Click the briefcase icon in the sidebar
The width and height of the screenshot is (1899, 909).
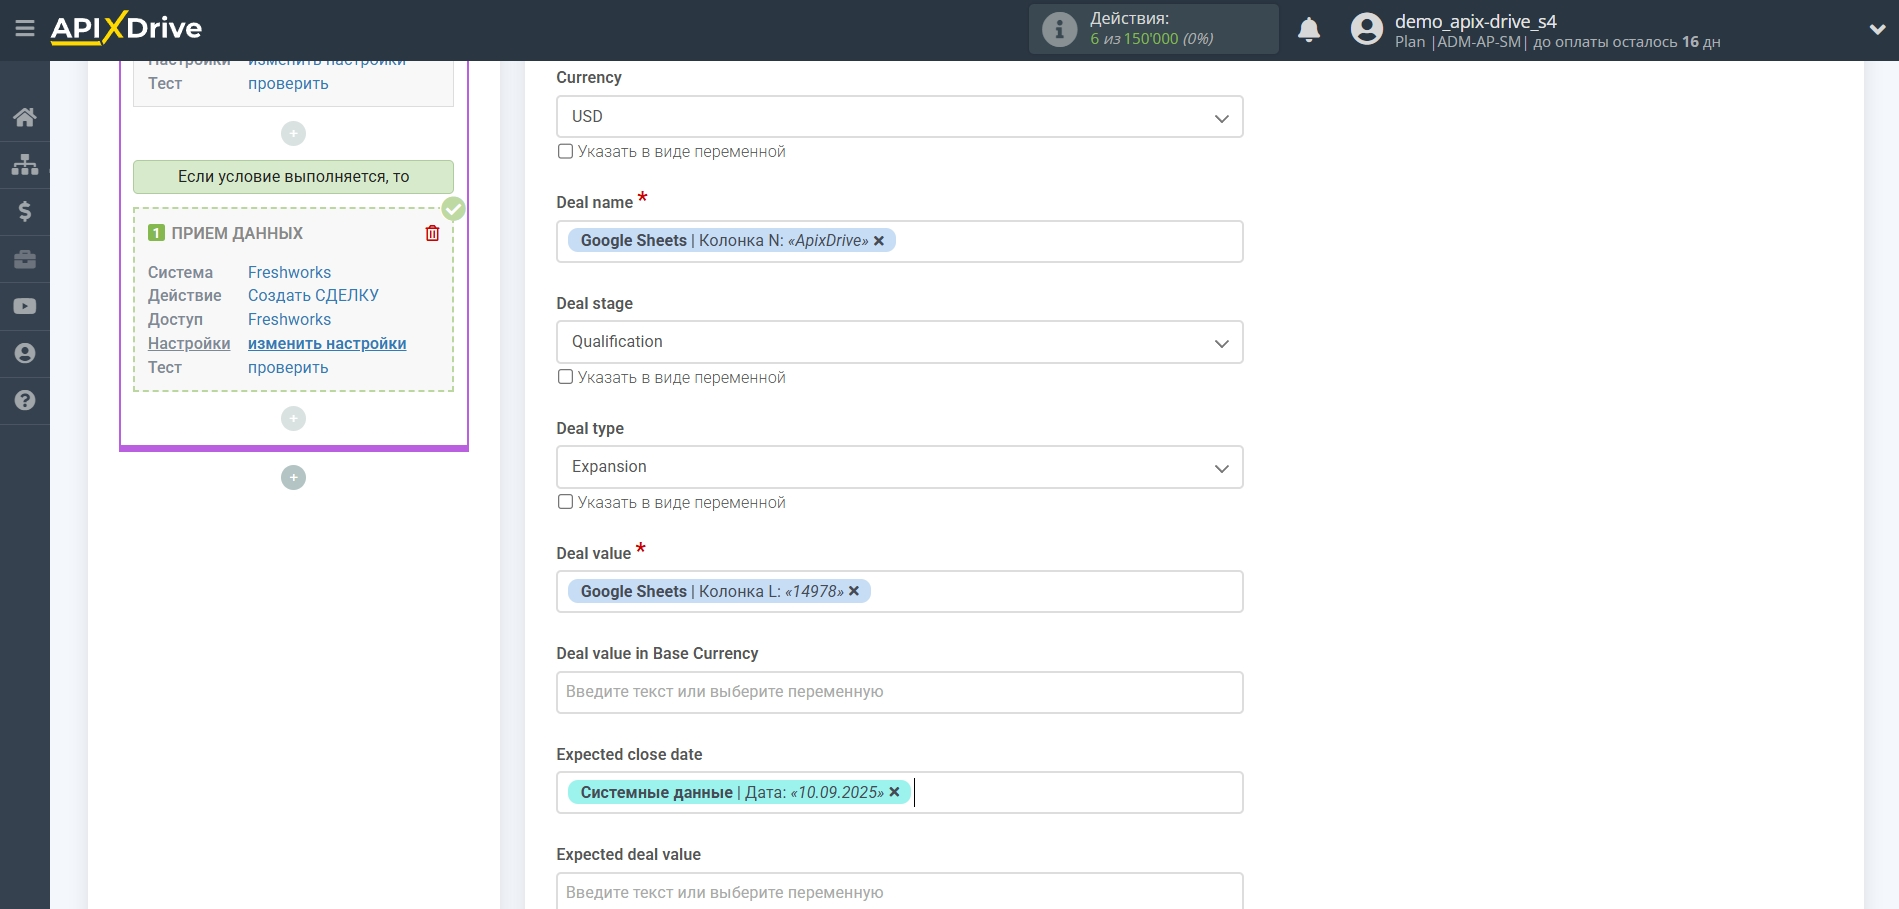[25, 259]
